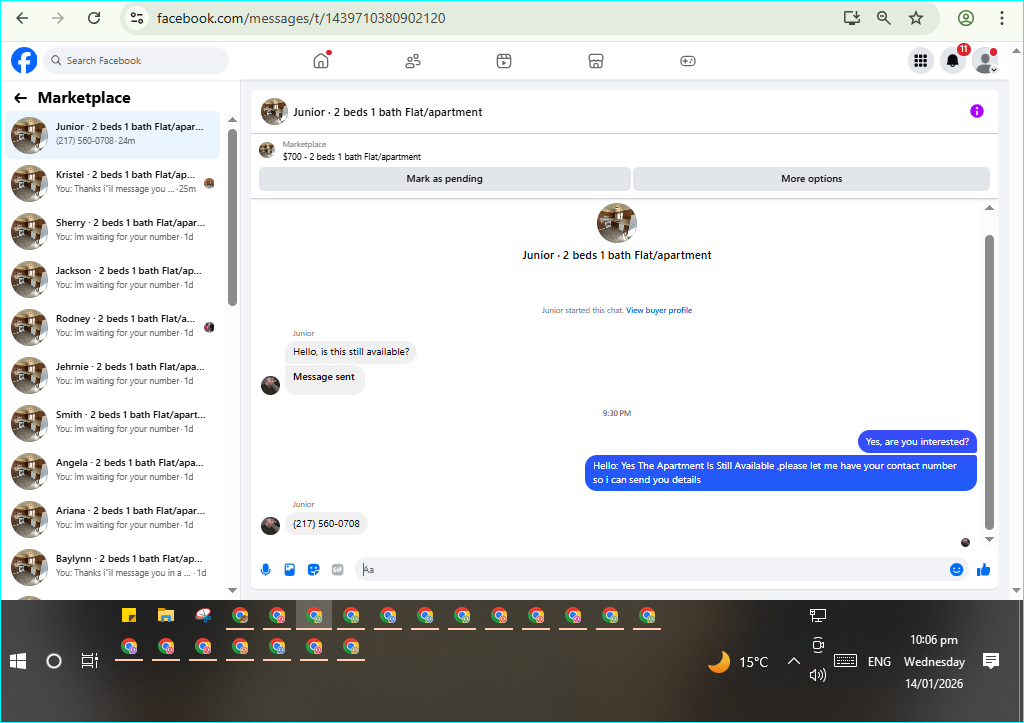Open the Facebook logo home link

pyautogui.click(x=24, y=61)
